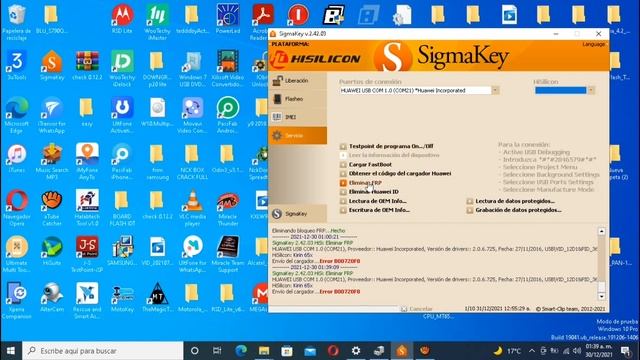Select the VLC media player desktop icon
The image size is (640, 360).
tap(192, 208)
